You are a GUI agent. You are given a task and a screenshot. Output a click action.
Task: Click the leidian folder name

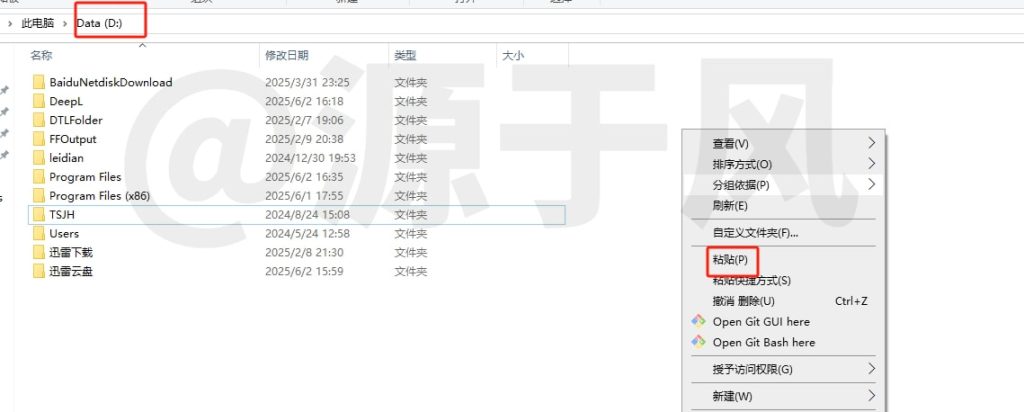coord(66,158)
